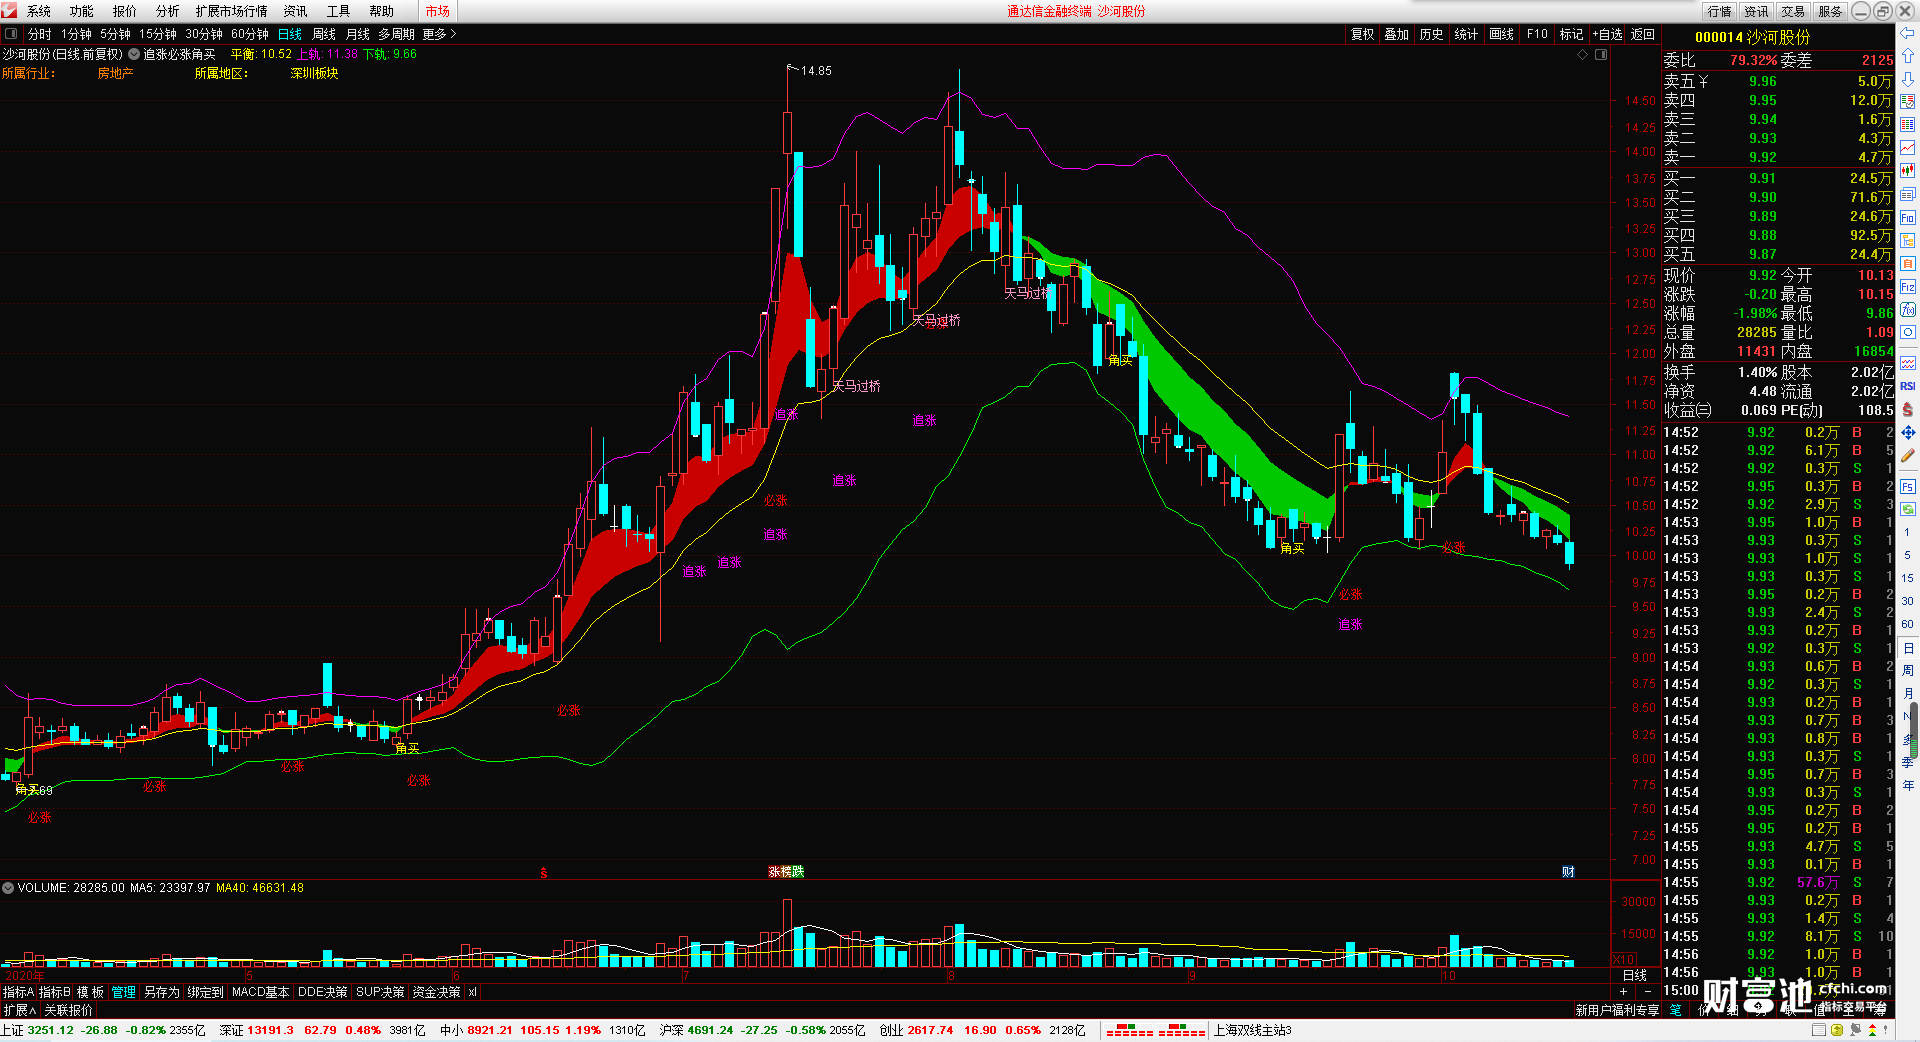Open the 日线 period selector near volume axis
The width and height of the screenshot is (1920, 1042).
pos(1635,975)
